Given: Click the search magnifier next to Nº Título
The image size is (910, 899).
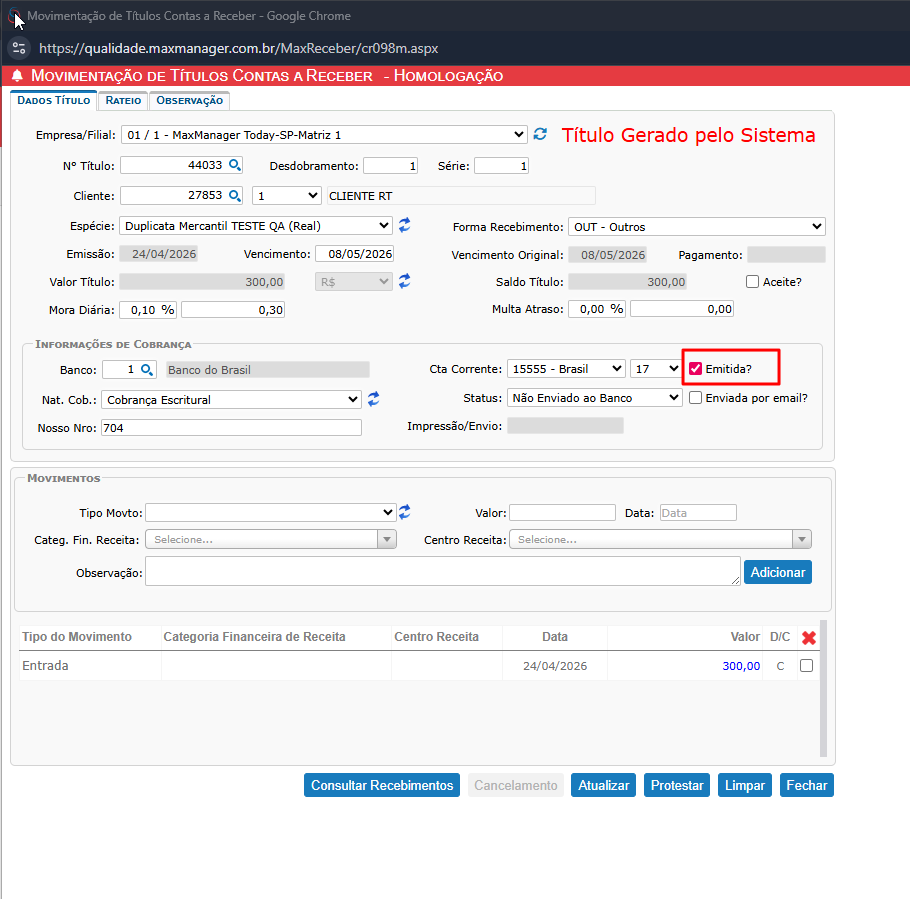Looking at the screenshot, I should tap(235, 166).
